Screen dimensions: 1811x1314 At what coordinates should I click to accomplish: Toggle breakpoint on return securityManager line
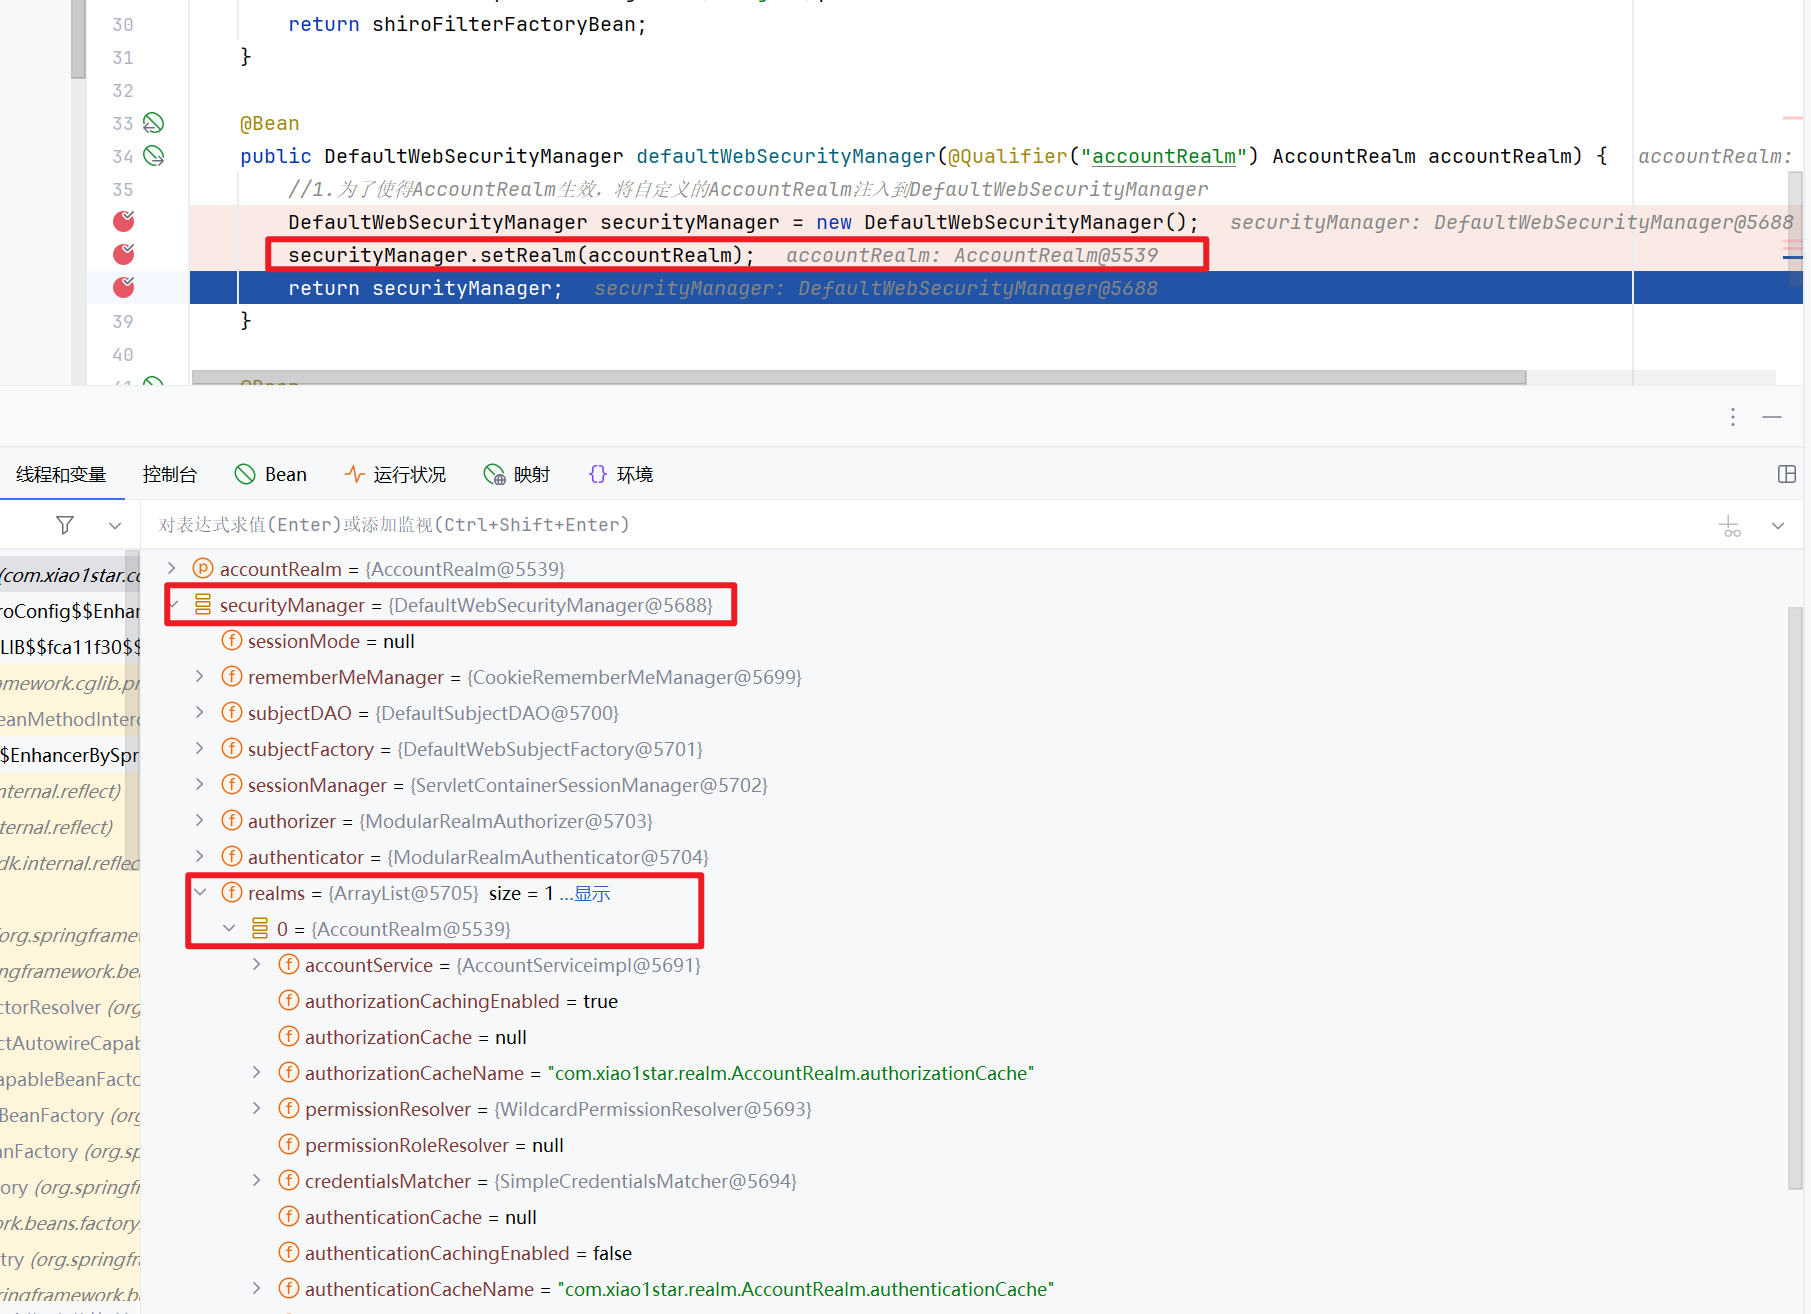[124, 288]
